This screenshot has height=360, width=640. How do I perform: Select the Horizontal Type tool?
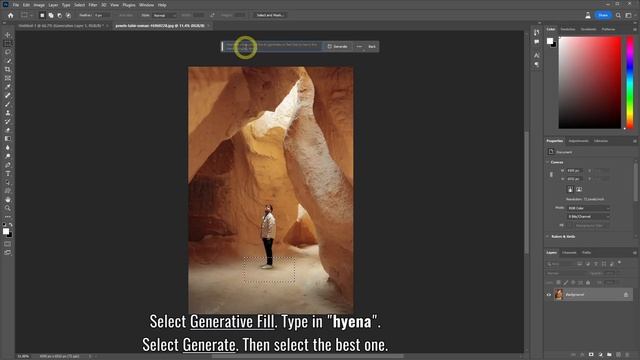click(8, 173)
